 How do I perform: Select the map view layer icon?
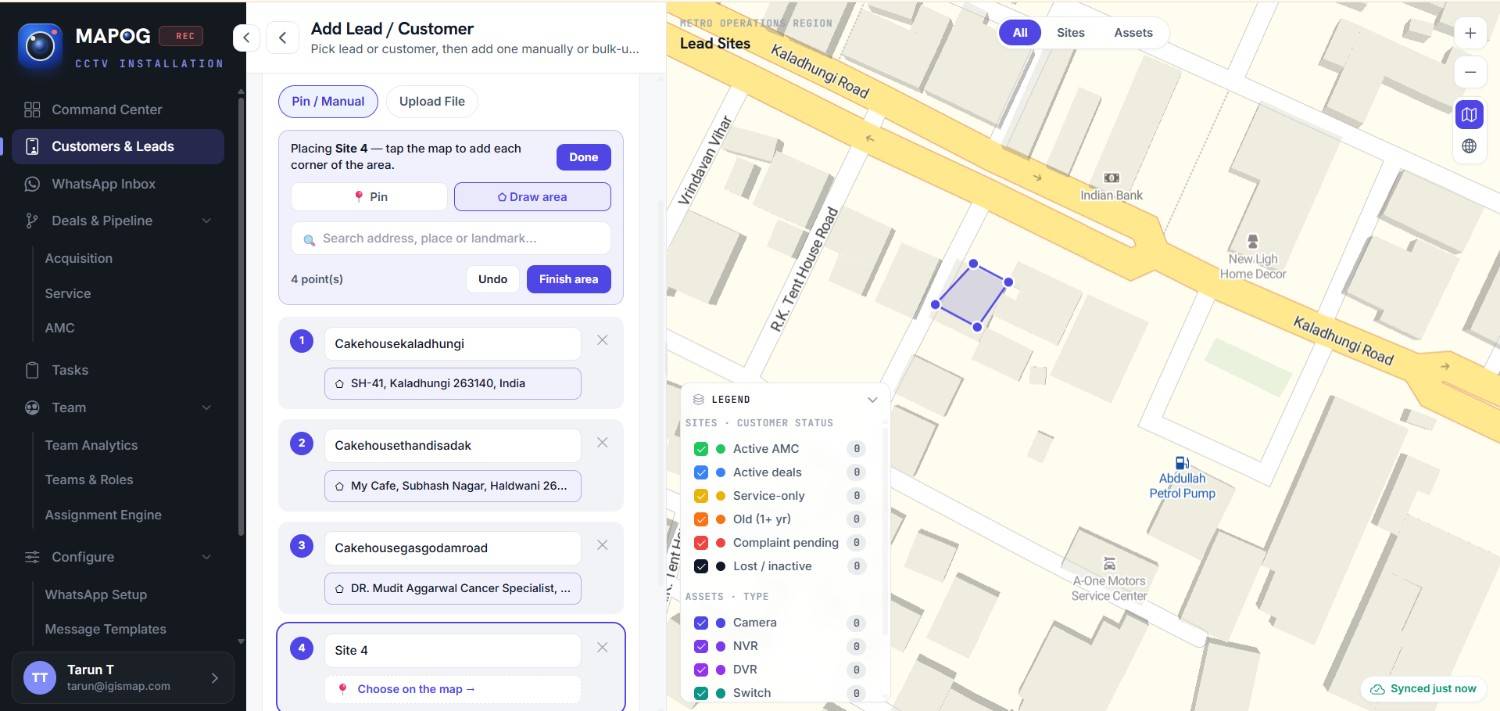1469,115
